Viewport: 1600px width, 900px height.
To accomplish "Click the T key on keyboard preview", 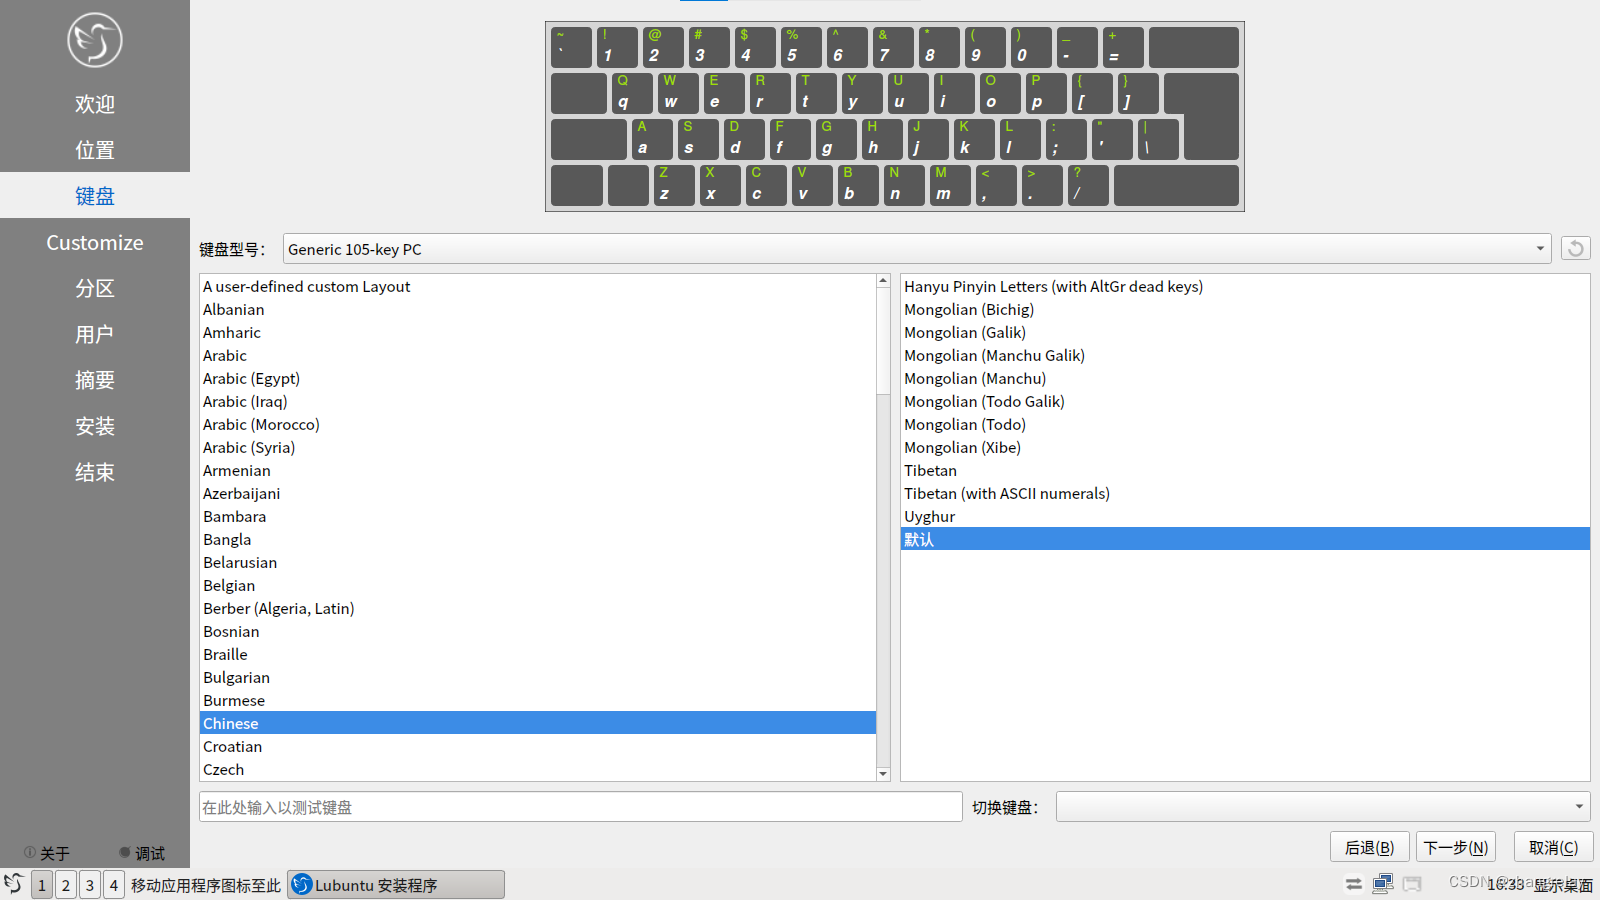I will pyautogui.click(x=816, y=93).
